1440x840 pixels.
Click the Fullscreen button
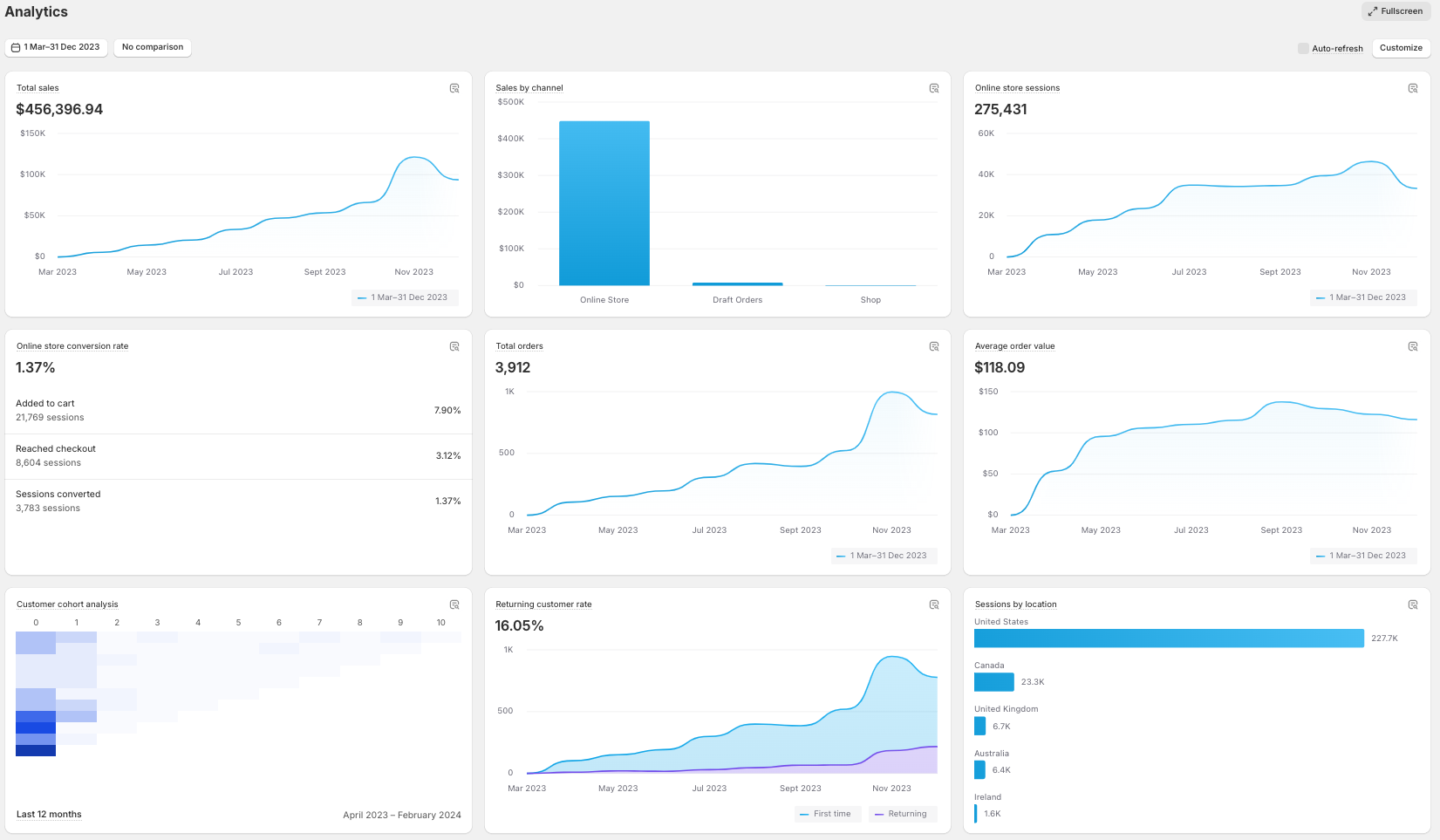click(1396, 11)
